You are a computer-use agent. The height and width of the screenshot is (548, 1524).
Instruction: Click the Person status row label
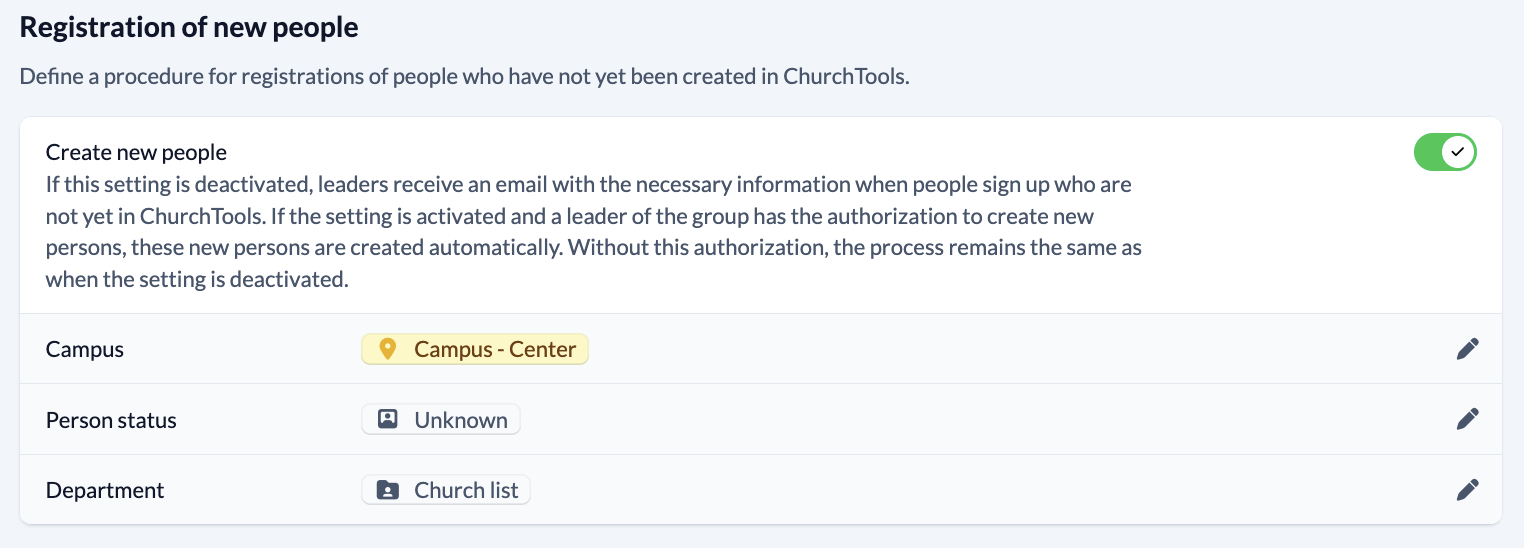(111, 420)
